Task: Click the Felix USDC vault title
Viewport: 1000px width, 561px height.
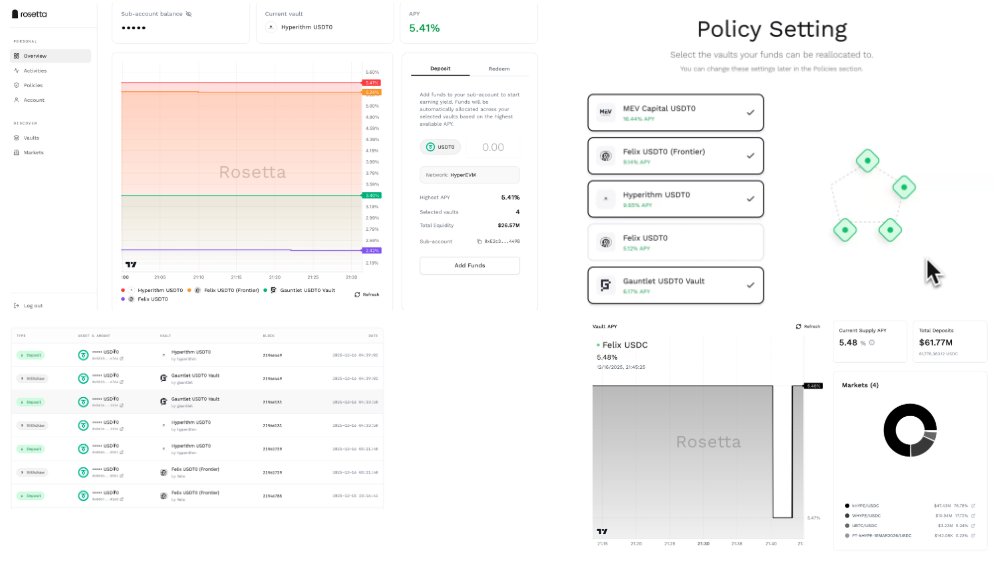Action: click(x=624, y=345)
